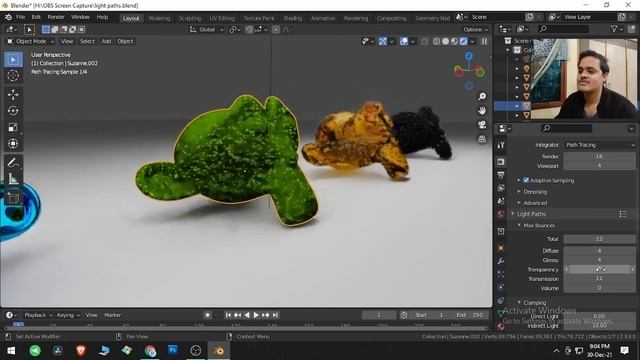Toggle the camera view icon
This screenshot has height=360, width=640.
pyautogui.click(x=482, y=125)
